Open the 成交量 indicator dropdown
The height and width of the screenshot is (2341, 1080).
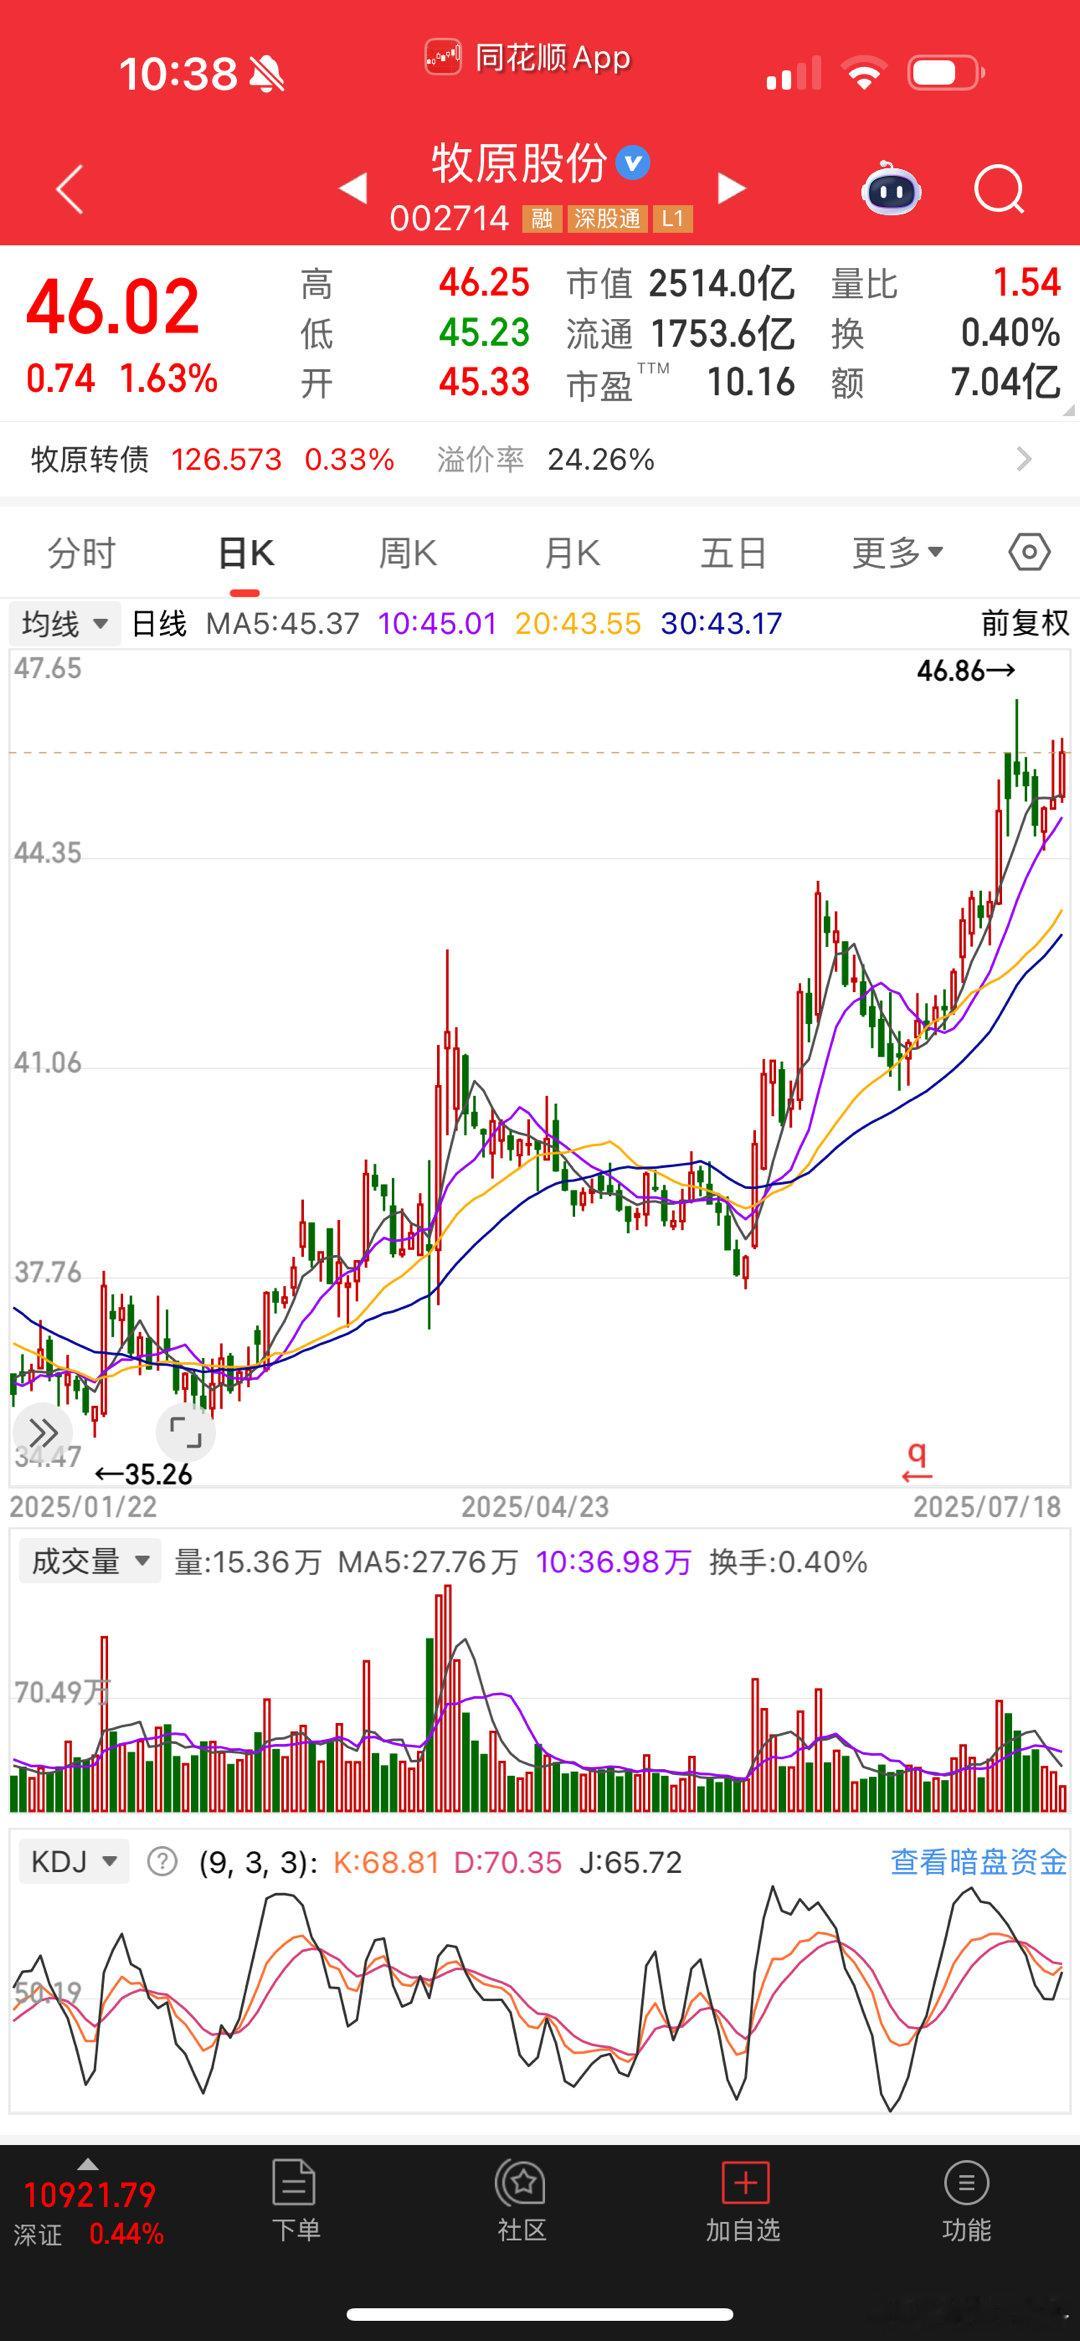[90, 1561]
